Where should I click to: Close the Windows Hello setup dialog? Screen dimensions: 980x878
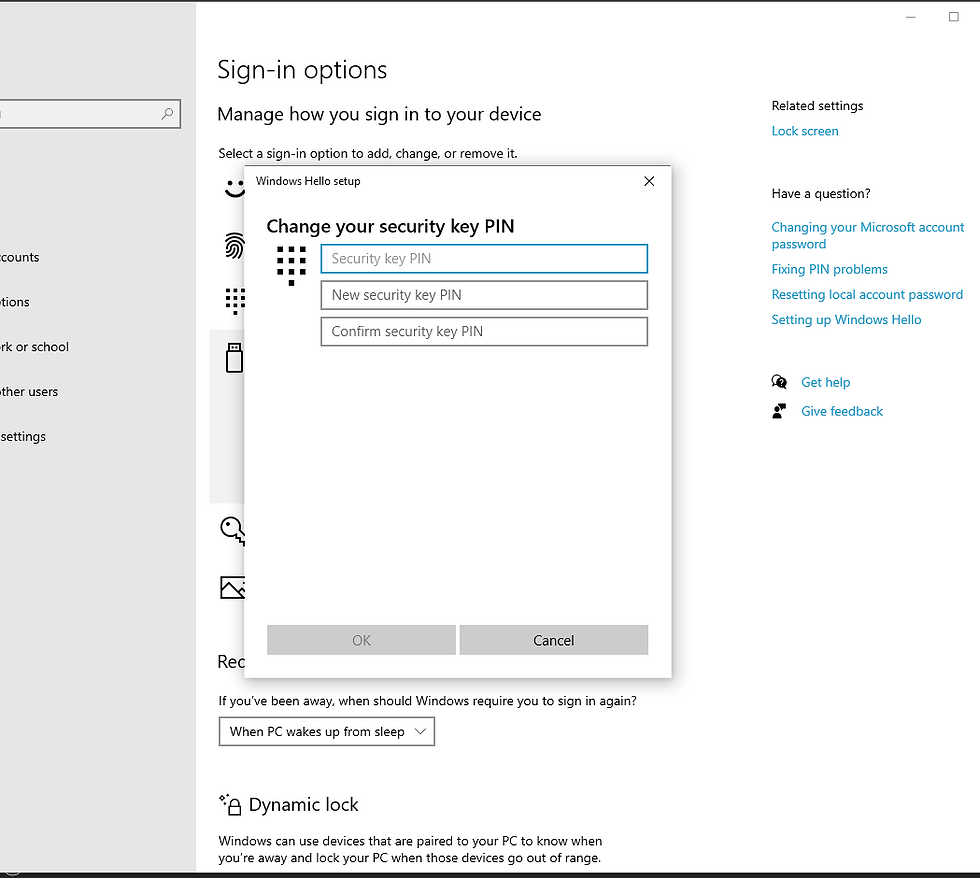[649, 181]
